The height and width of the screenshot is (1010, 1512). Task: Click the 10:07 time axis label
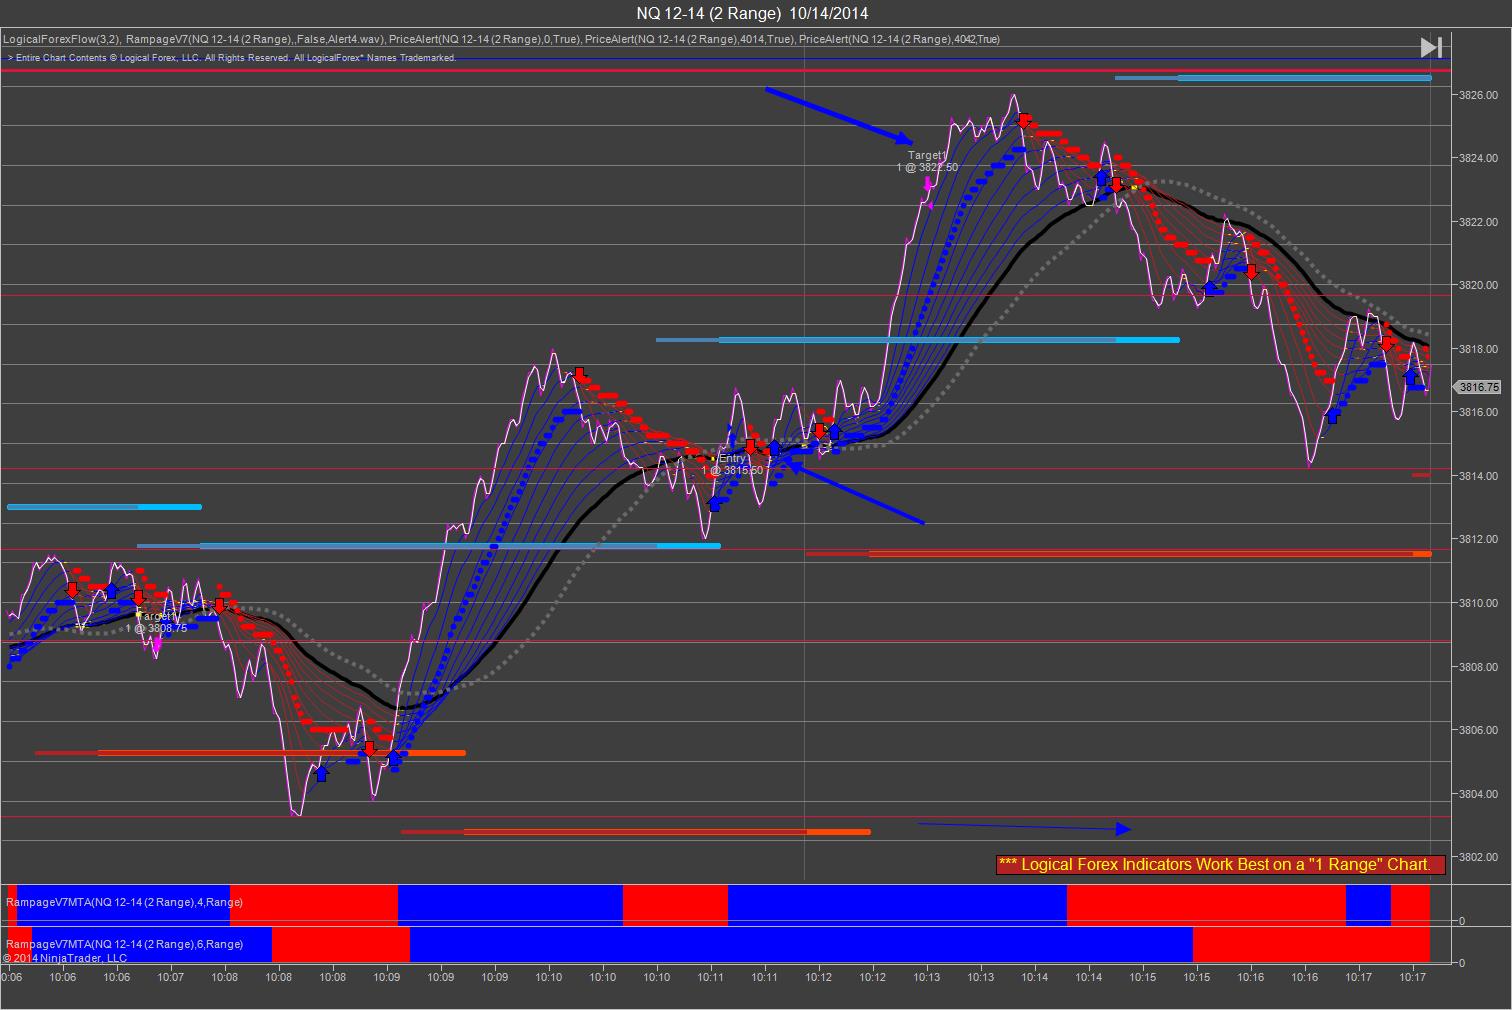170,977
